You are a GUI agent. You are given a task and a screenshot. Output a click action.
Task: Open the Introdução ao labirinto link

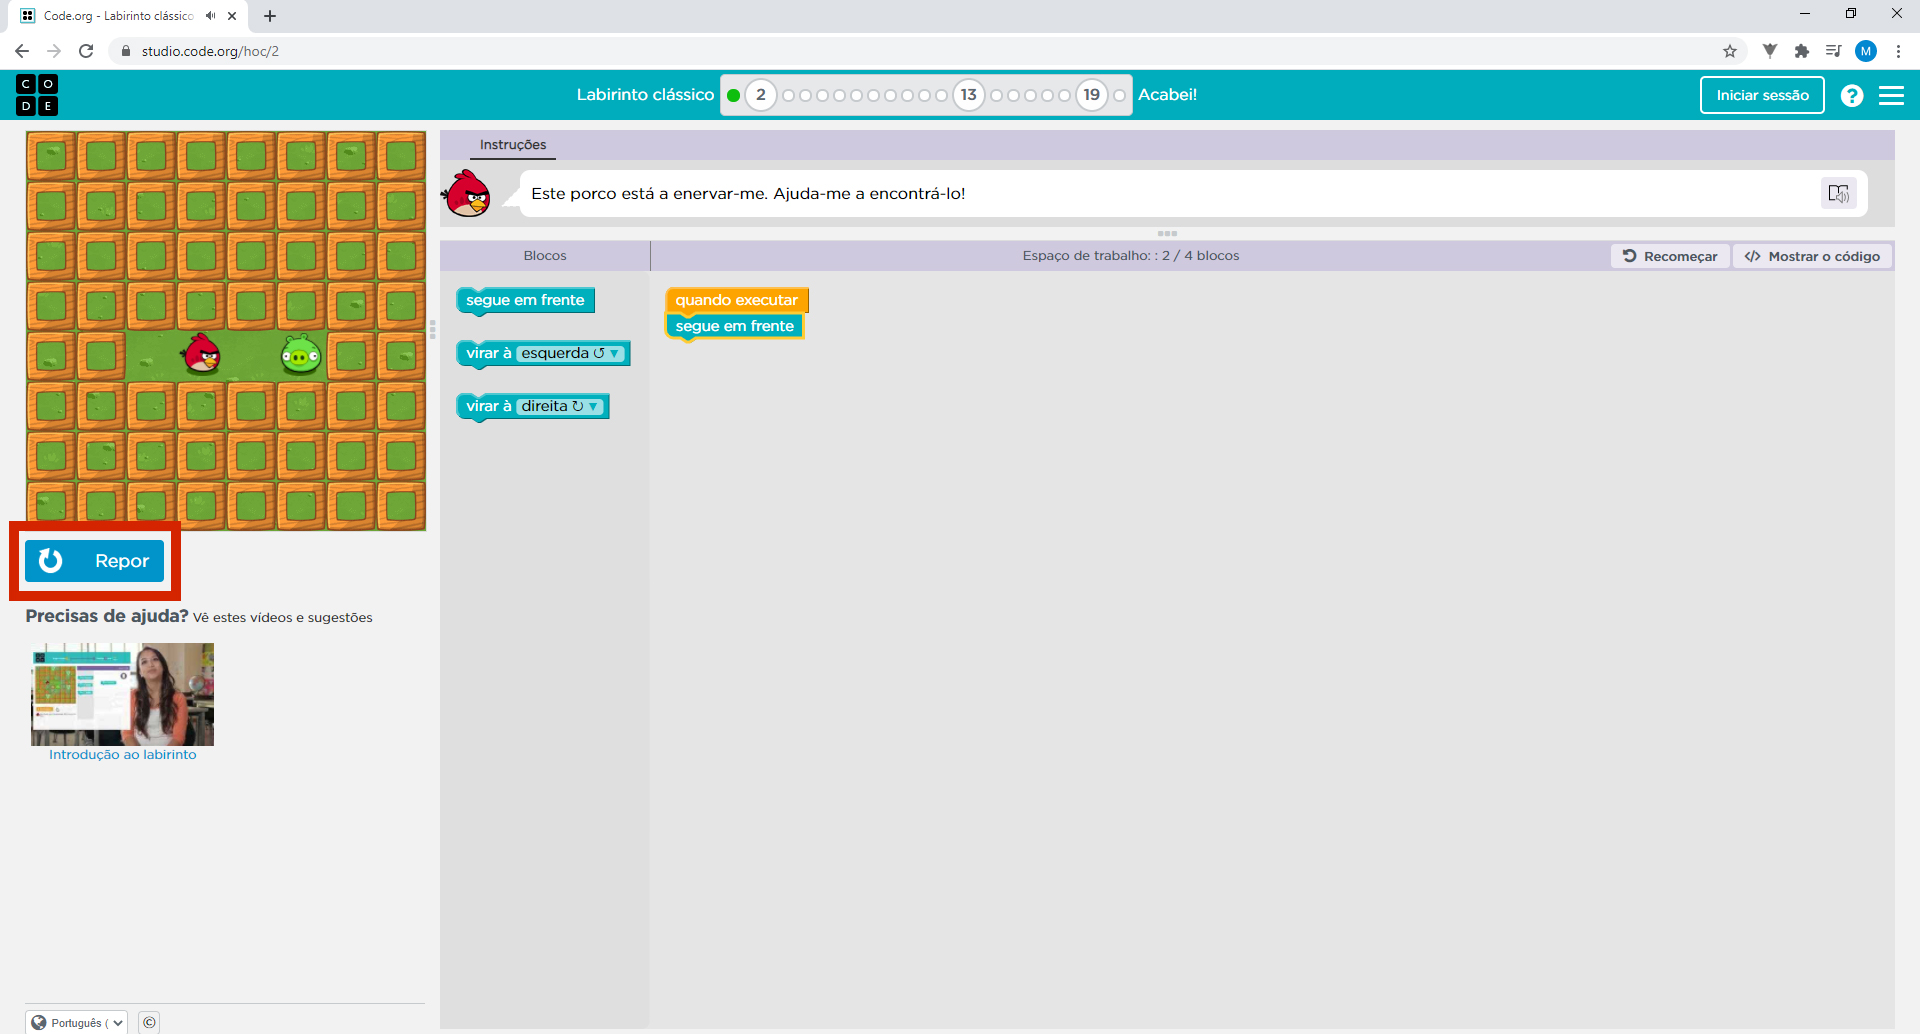(x=123, y=755)
